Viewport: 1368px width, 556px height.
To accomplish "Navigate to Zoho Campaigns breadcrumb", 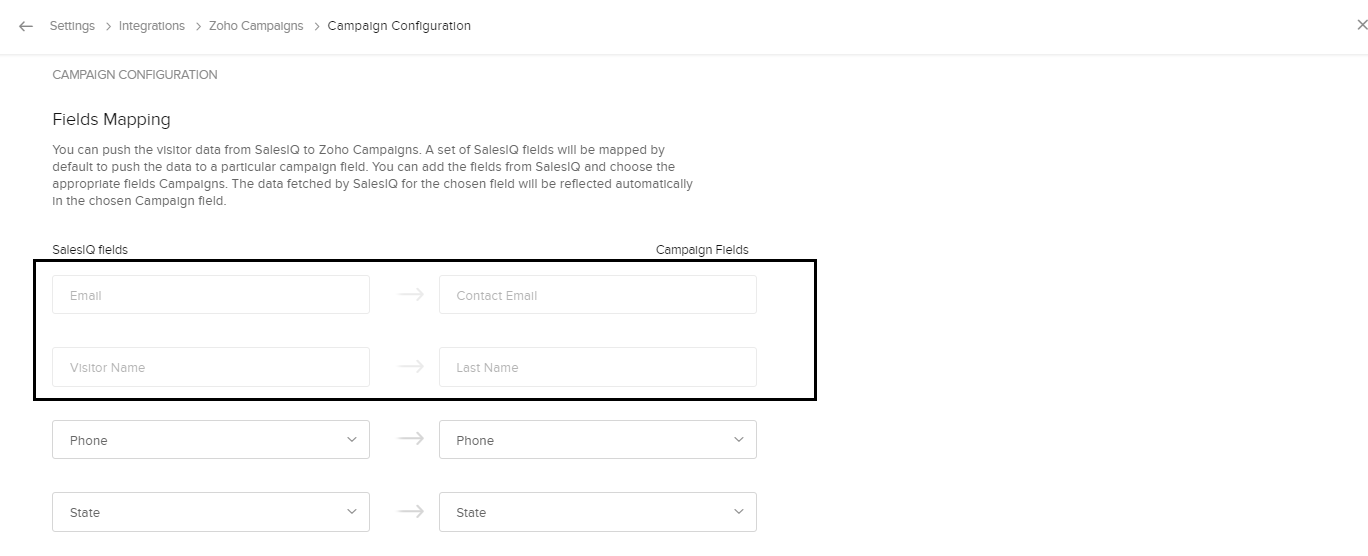I will point(256,26).
